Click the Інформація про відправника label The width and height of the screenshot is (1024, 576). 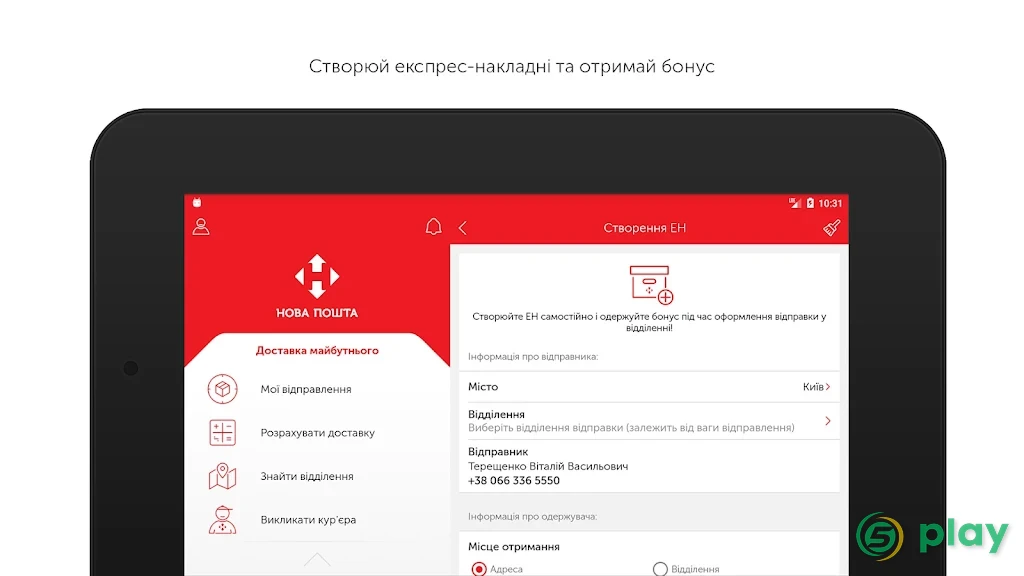[x=533, y=357]
